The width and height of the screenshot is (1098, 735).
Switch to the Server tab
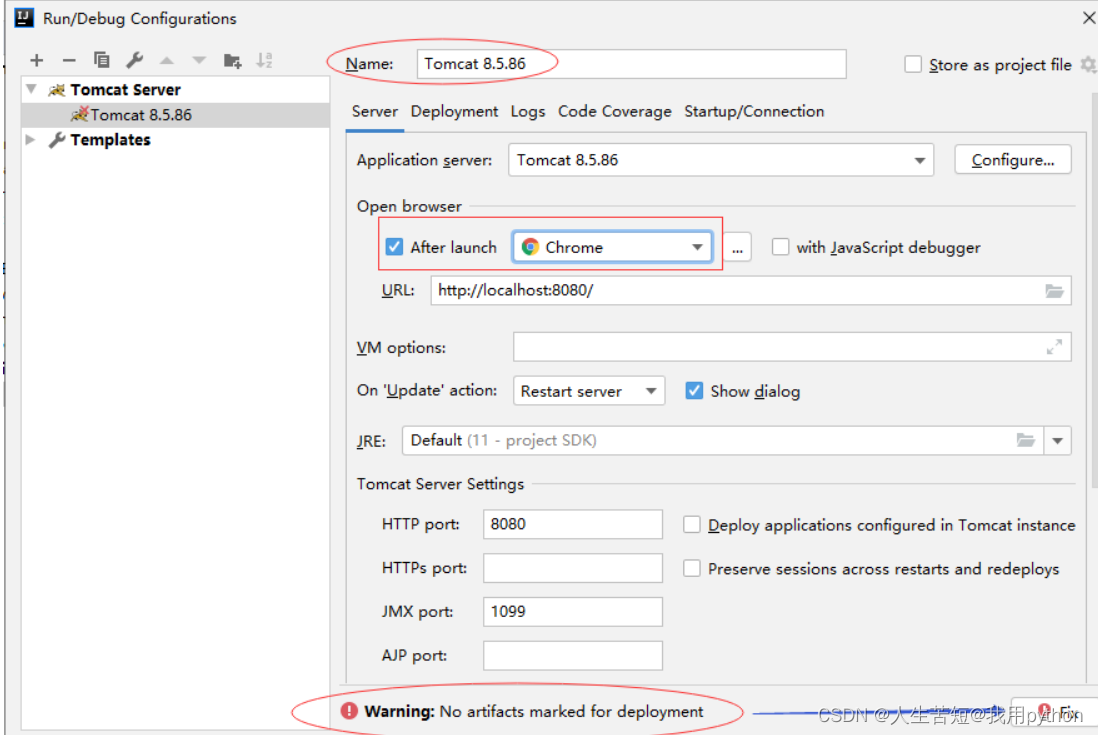pos(375,111)
